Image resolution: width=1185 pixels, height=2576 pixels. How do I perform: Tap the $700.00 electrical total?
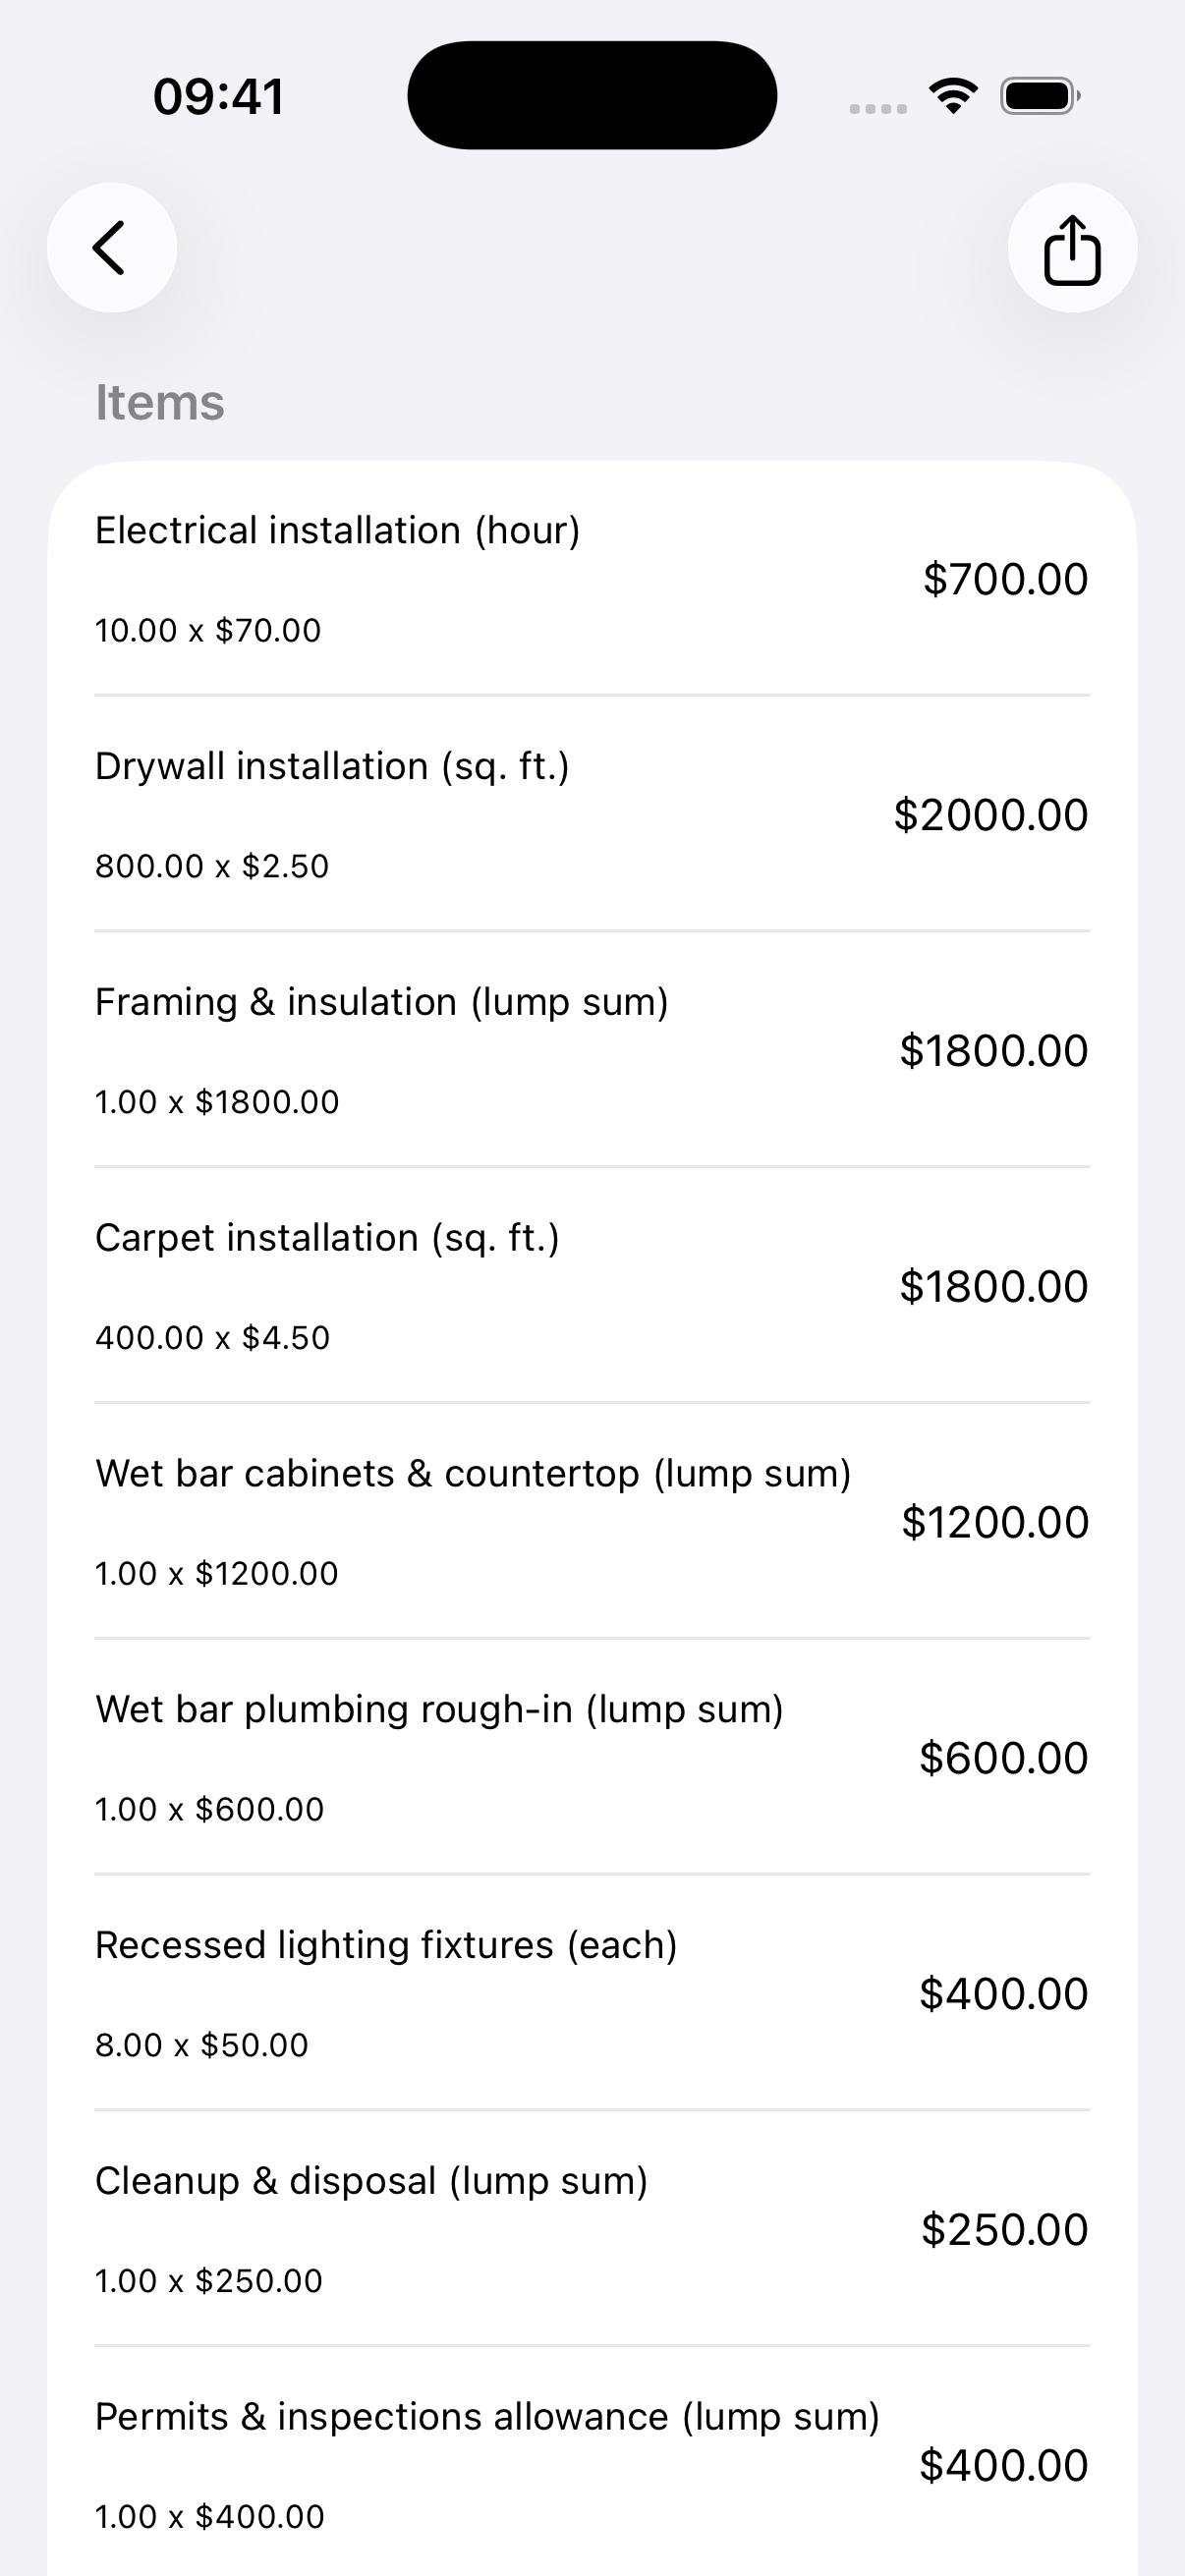coord(1005,579)
